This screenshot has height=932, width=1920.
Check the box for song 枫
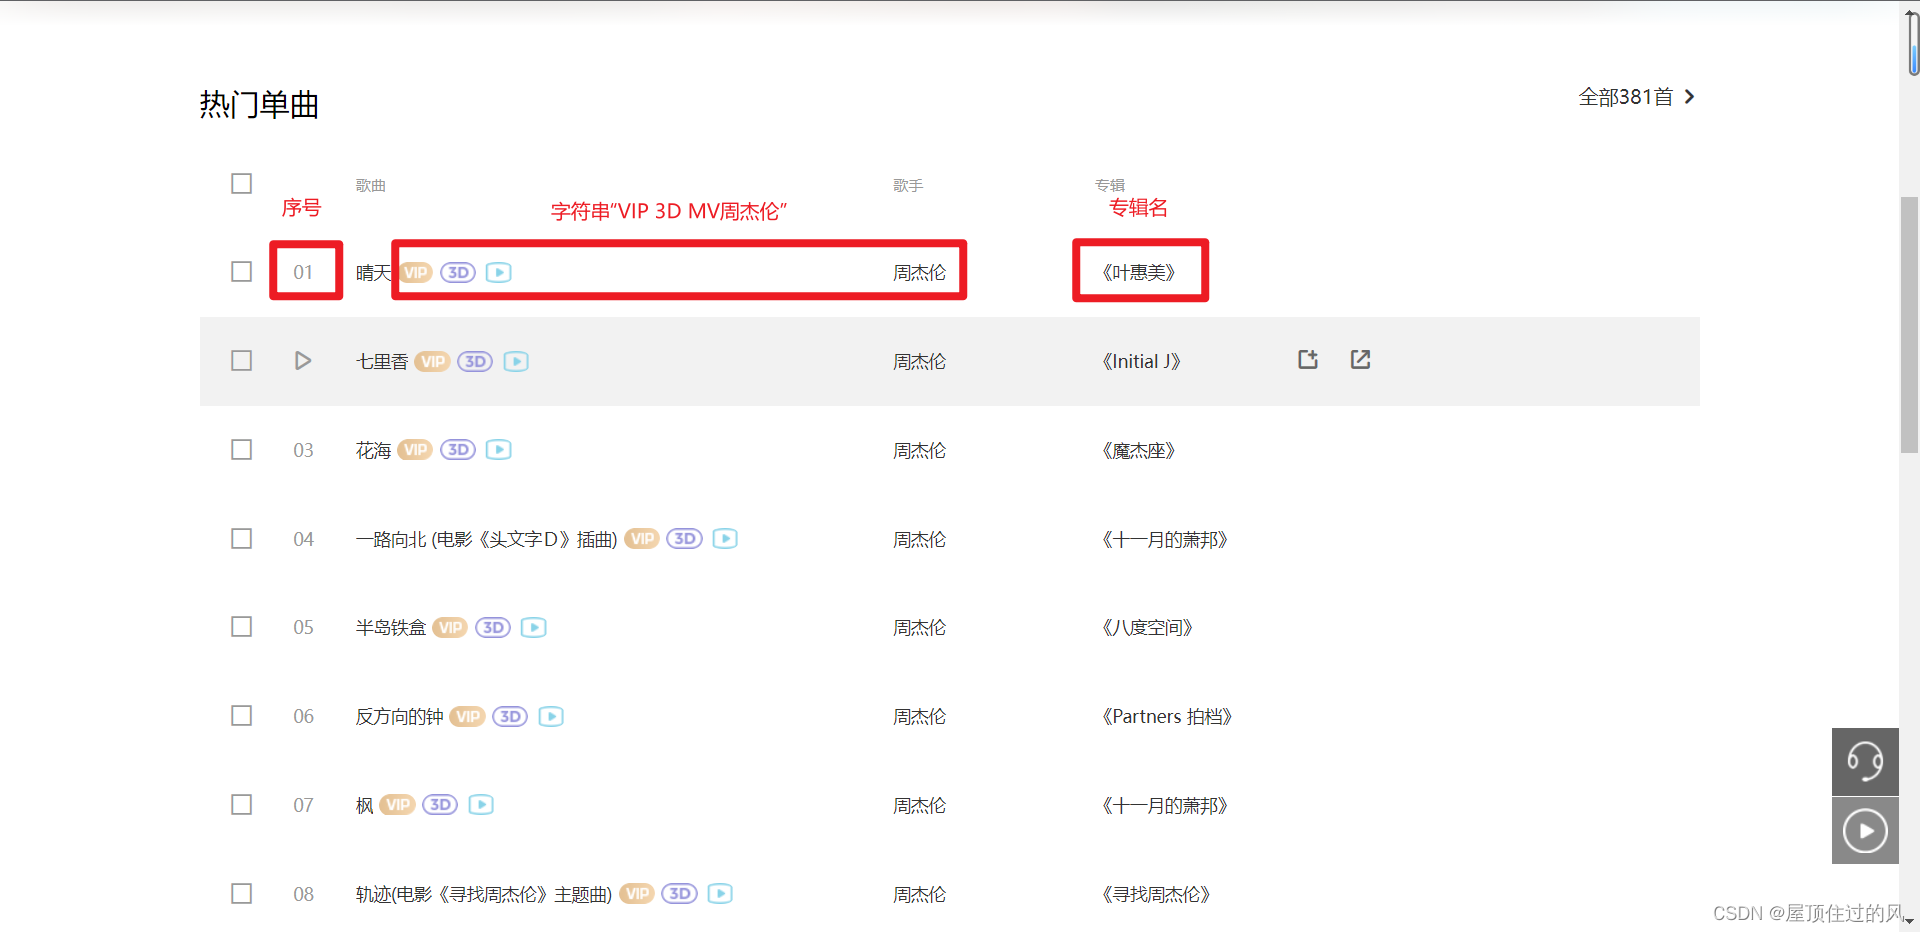241,805
